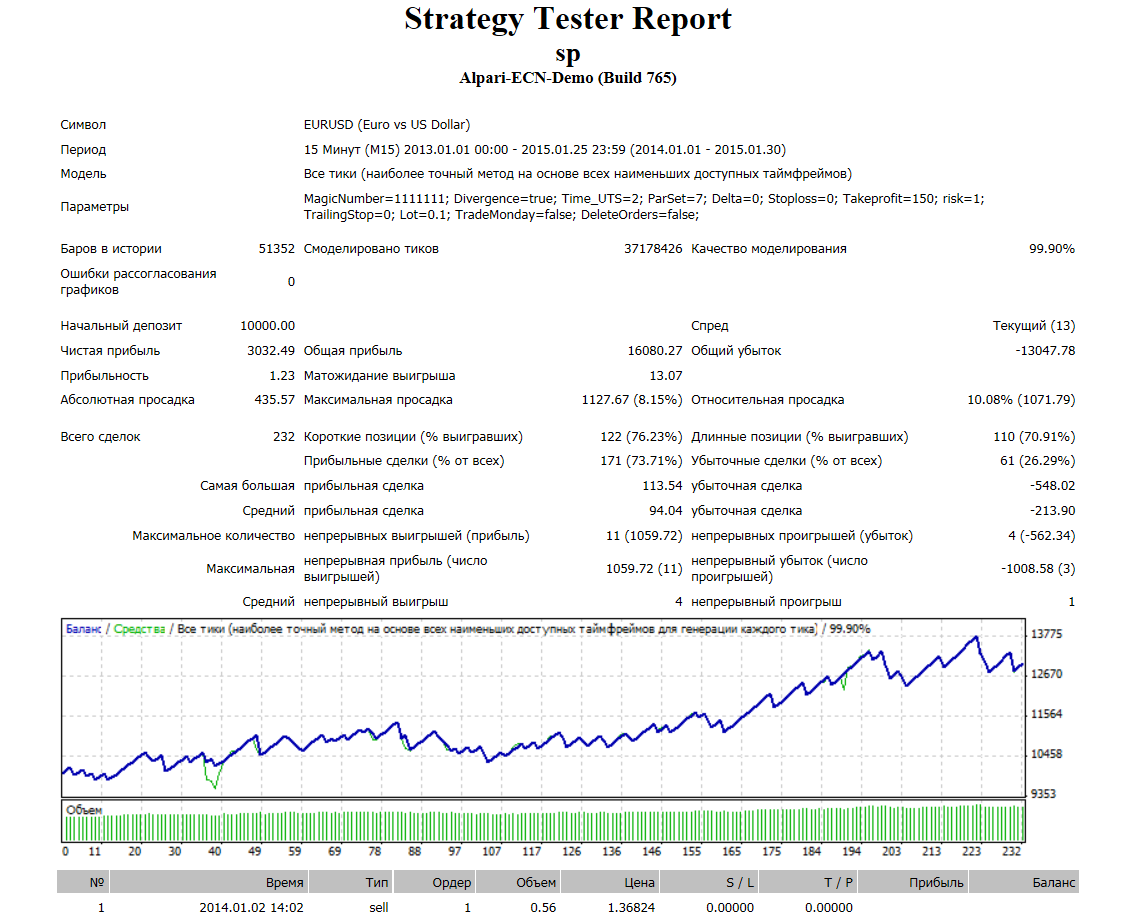Click Качество моделирования value 99.90%

click(x=1052, y=249)
